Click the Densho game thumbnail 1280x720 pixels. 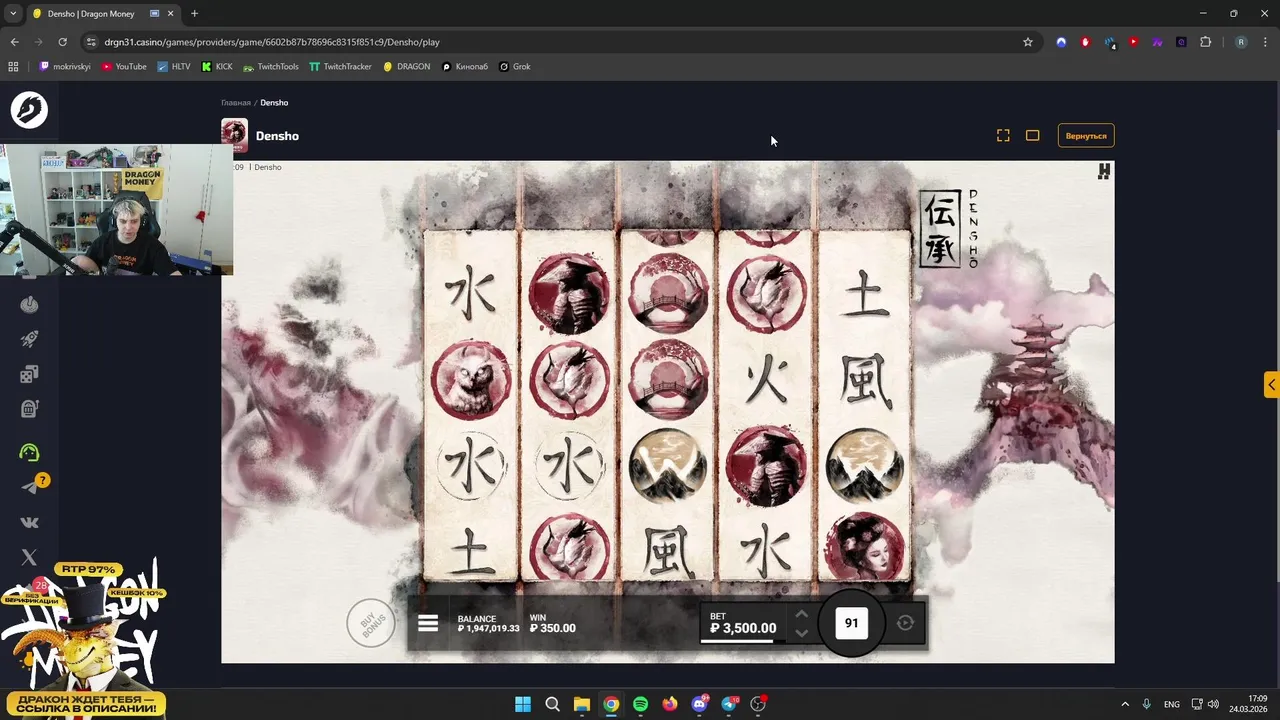tap(234, 135)
